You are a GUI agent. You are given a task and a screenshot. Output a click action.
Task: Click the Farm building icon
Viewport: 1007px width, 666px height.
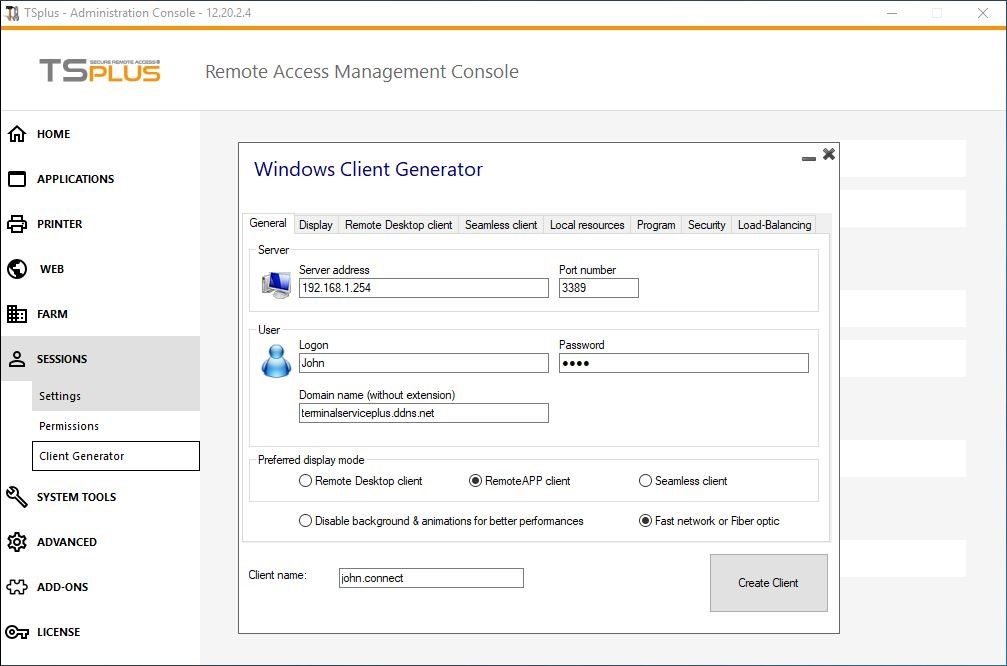tap(17, 313)
